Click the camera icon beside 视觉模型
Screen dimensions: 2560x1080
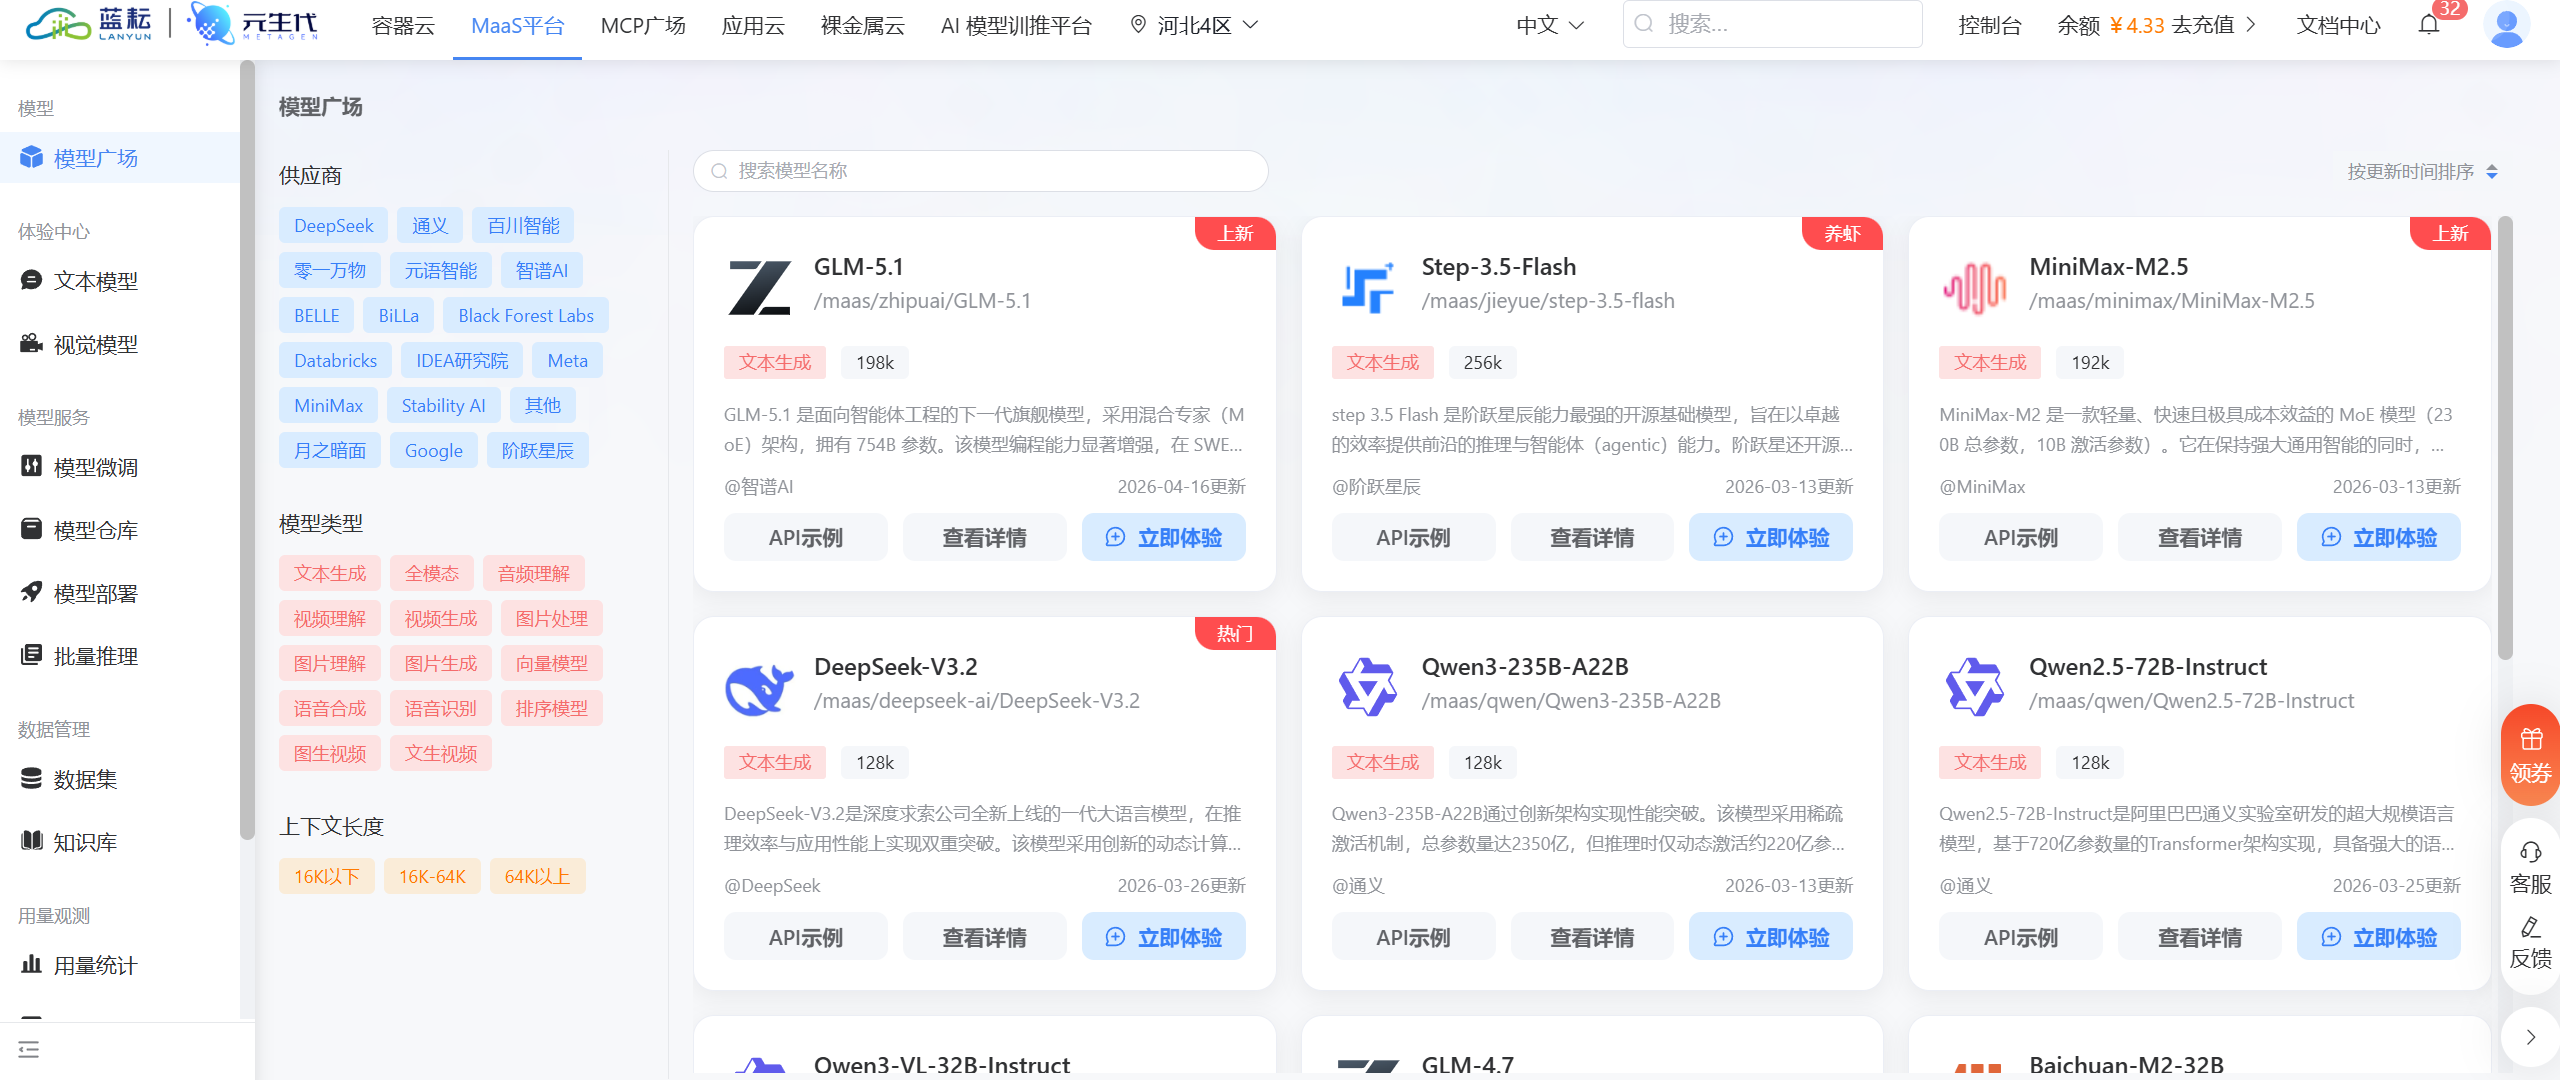[x=32, y=344]
